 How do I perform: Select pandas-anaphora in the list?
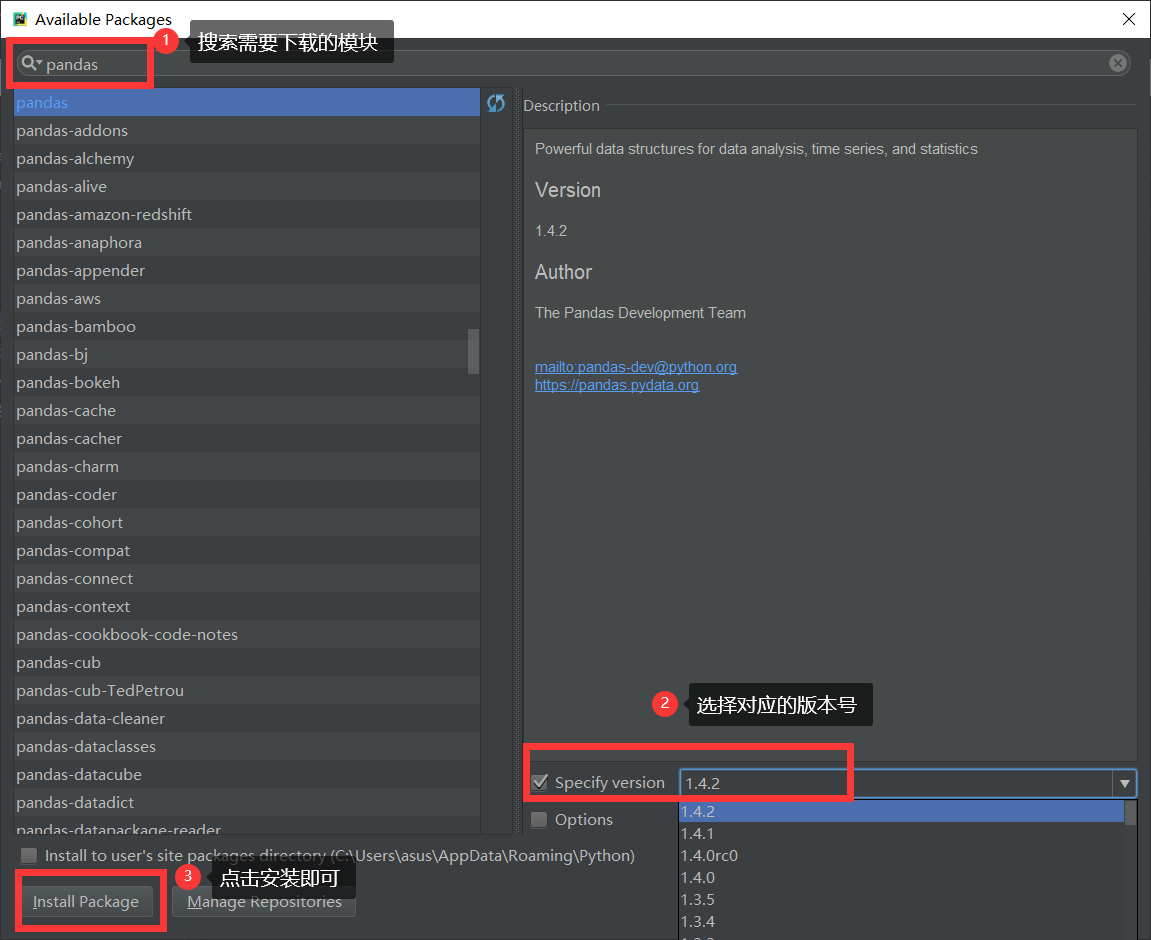coord(247,243)
